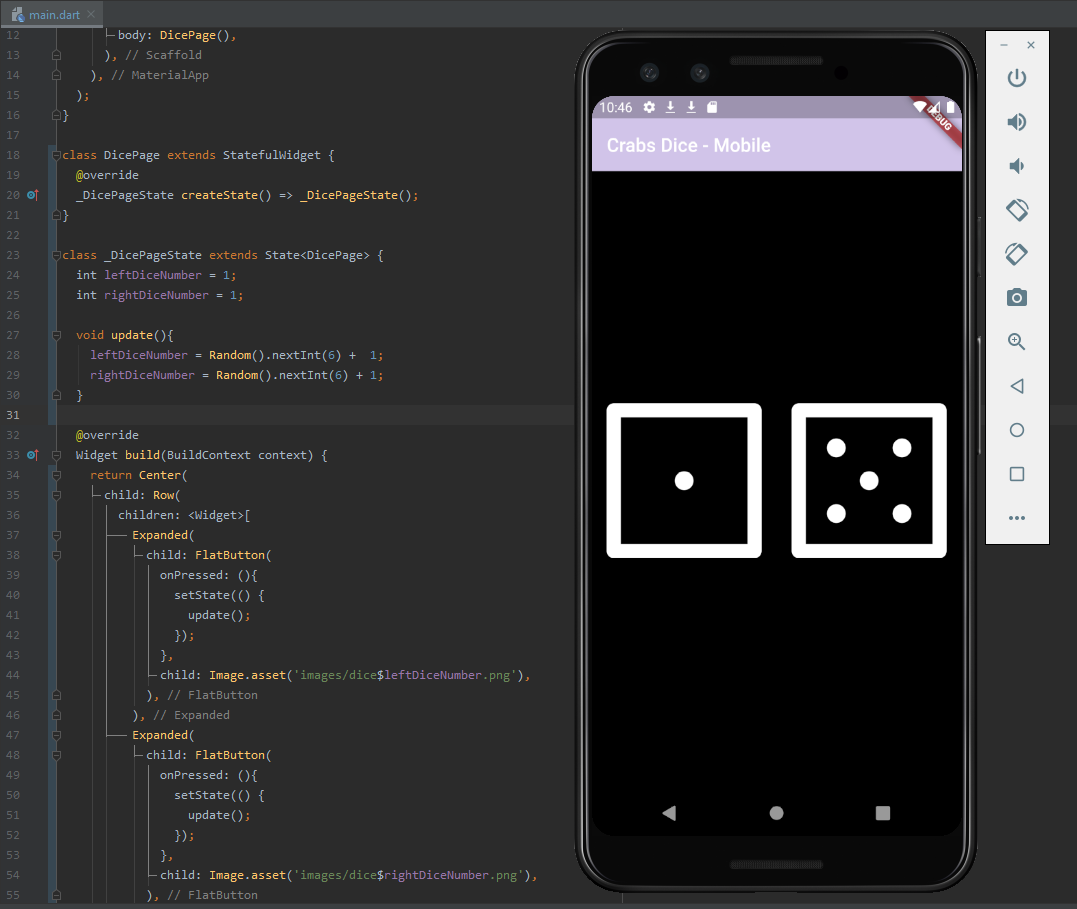Click the Dart file icon on main.dart tab
Screen dimensions: 1077x909
pyautogui.click(x=18, y=14)
